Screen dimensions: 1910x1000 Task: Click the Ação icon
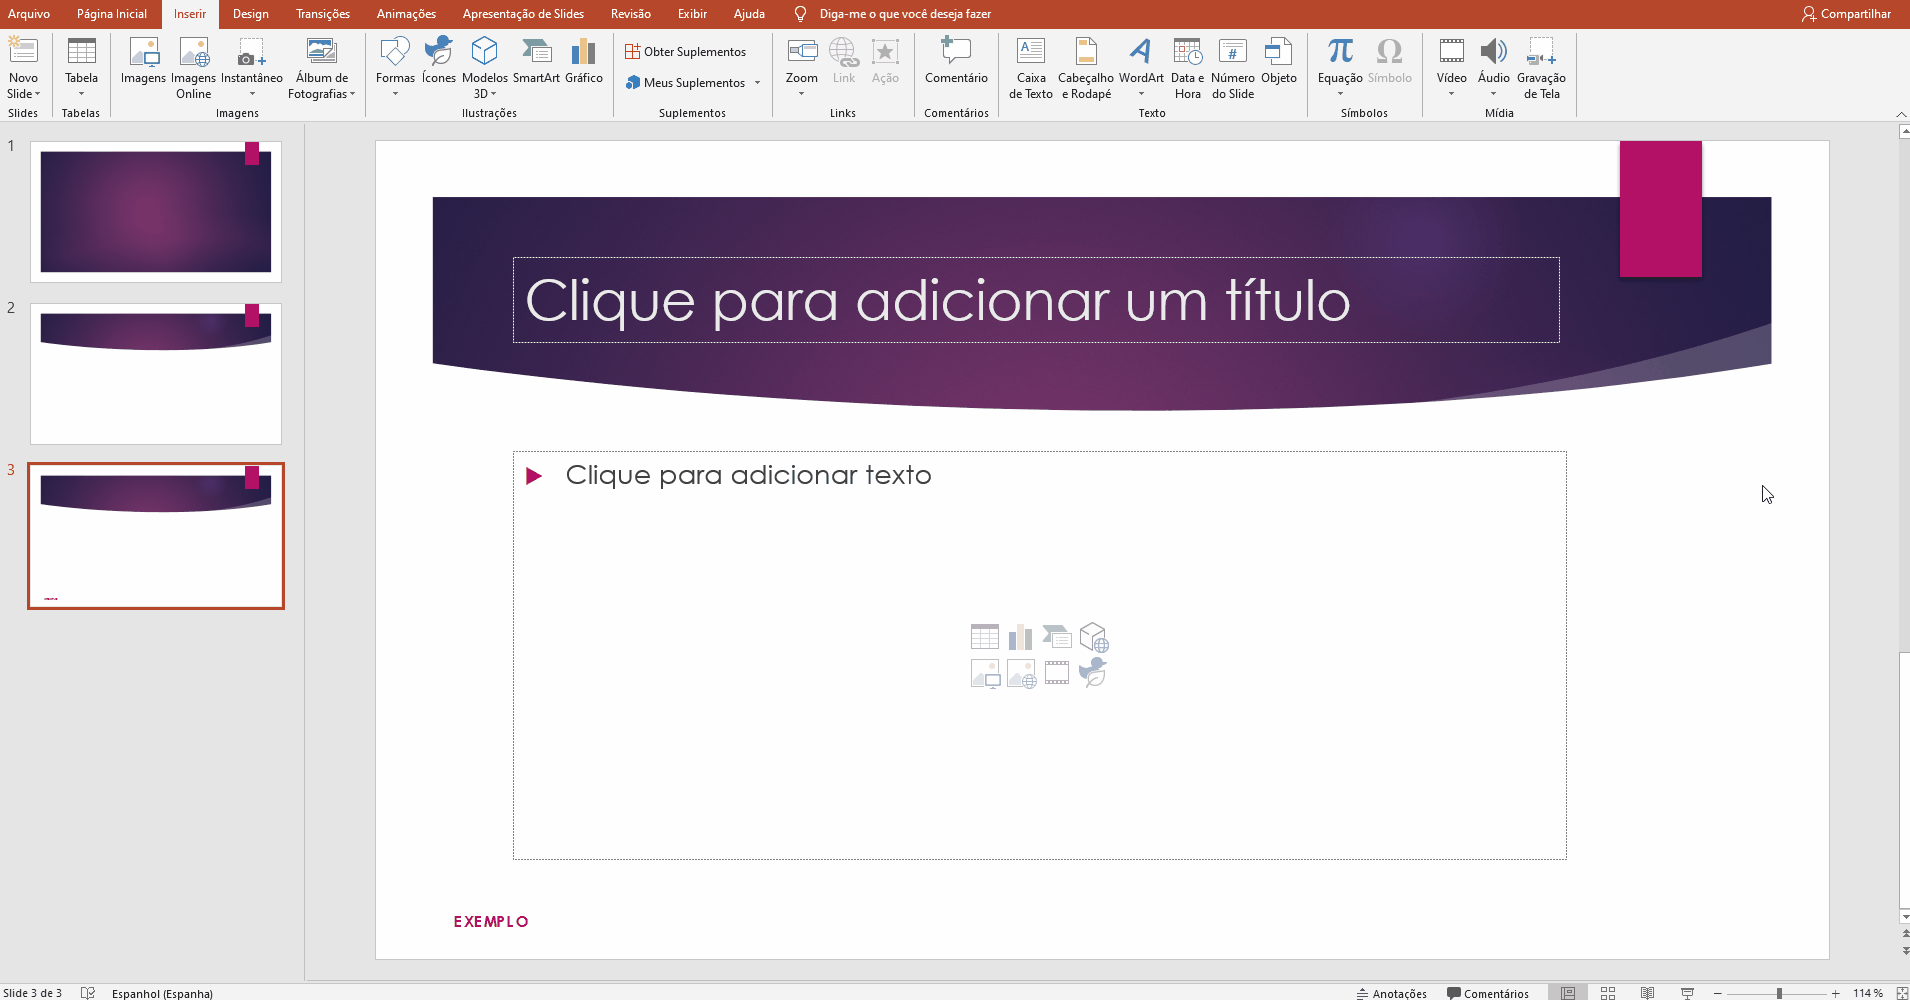(x=885, y=51)
